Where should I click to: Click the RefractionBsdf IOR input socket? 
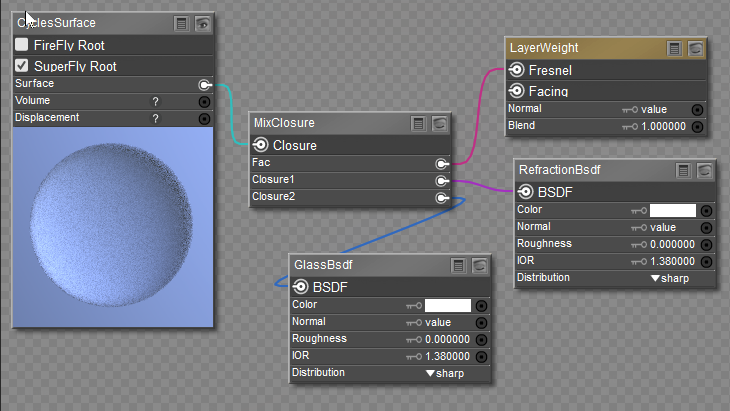[706, 262]
